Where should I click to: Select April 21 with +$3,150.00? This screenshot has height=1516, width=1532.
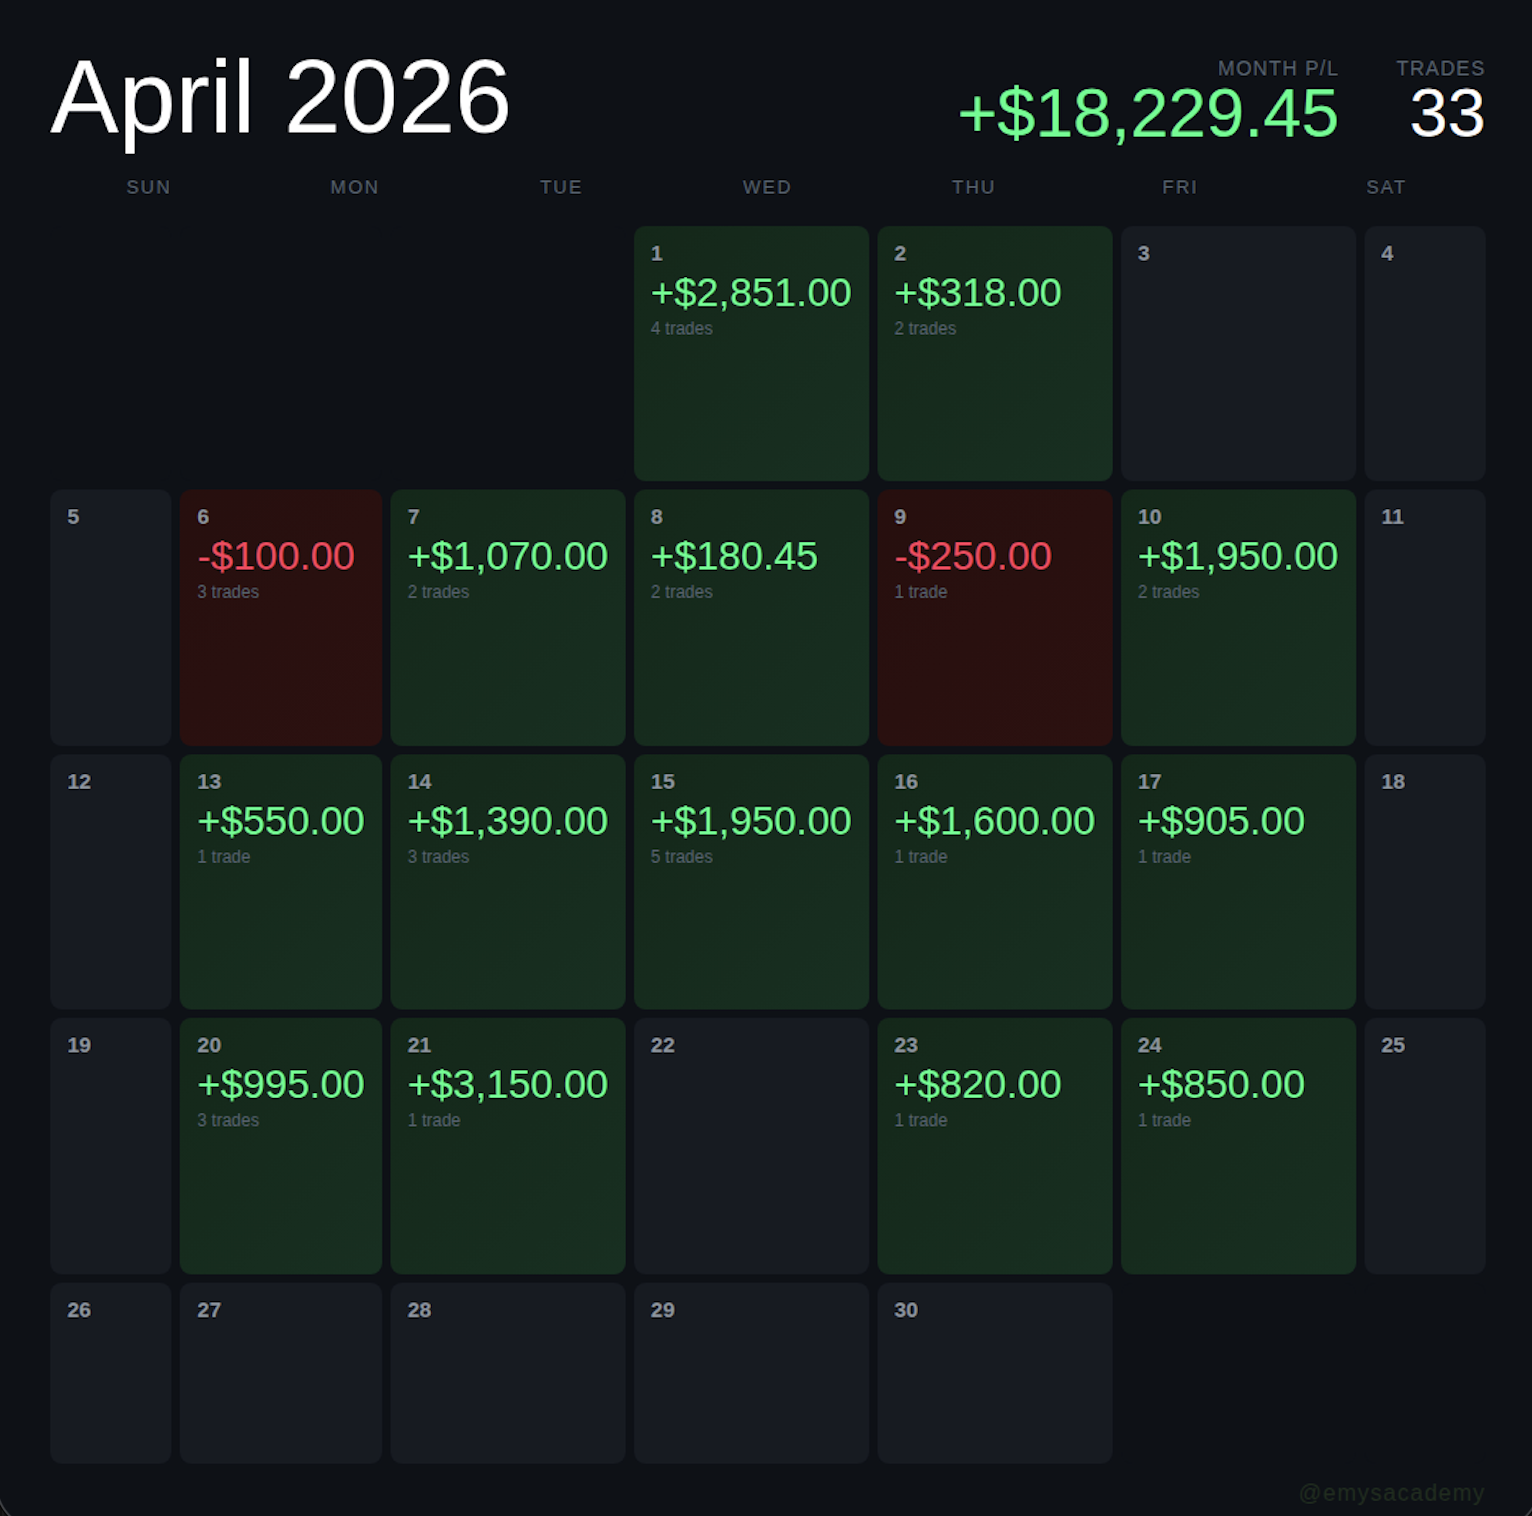point(508,1146)
